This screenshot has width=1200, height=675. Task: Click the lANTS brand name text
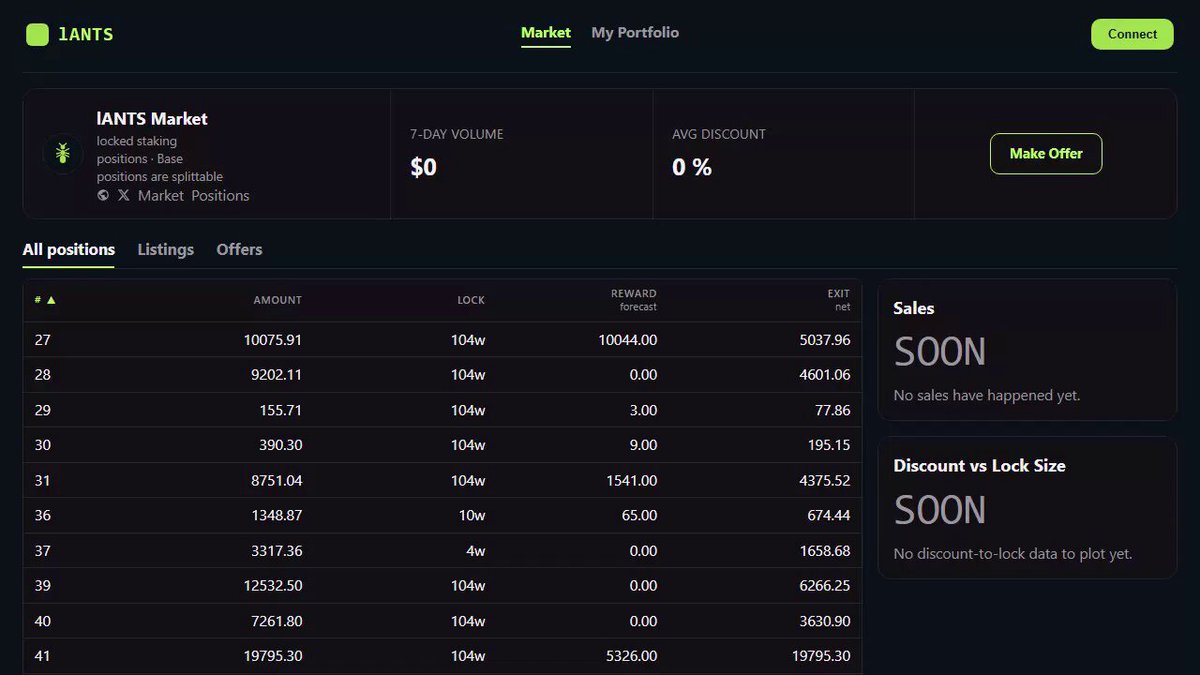click(86, 34)
